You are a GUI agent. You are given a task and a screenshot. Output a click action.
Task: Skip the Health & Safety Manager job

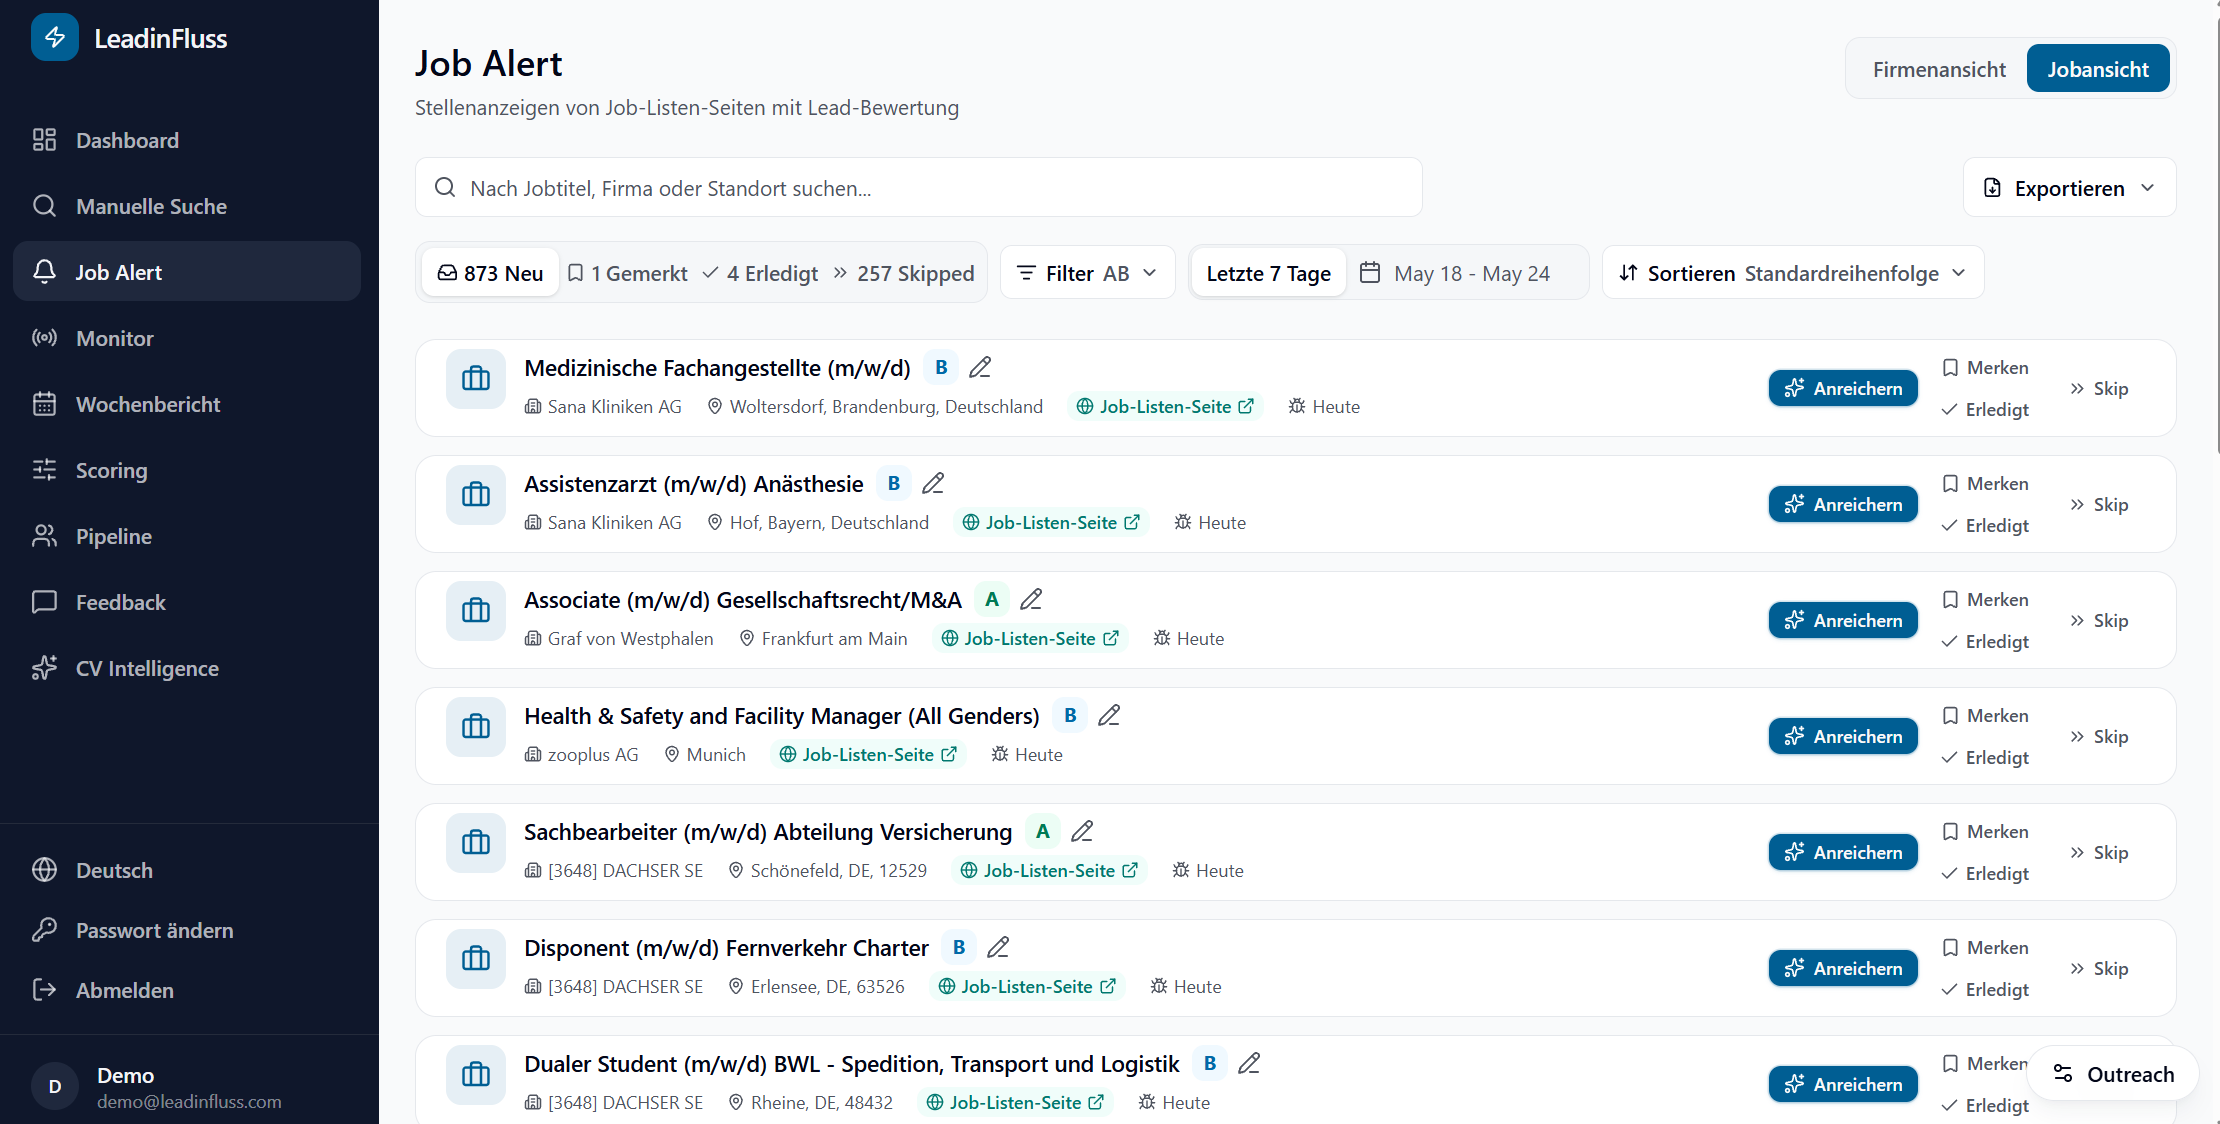click(2099, 736)
